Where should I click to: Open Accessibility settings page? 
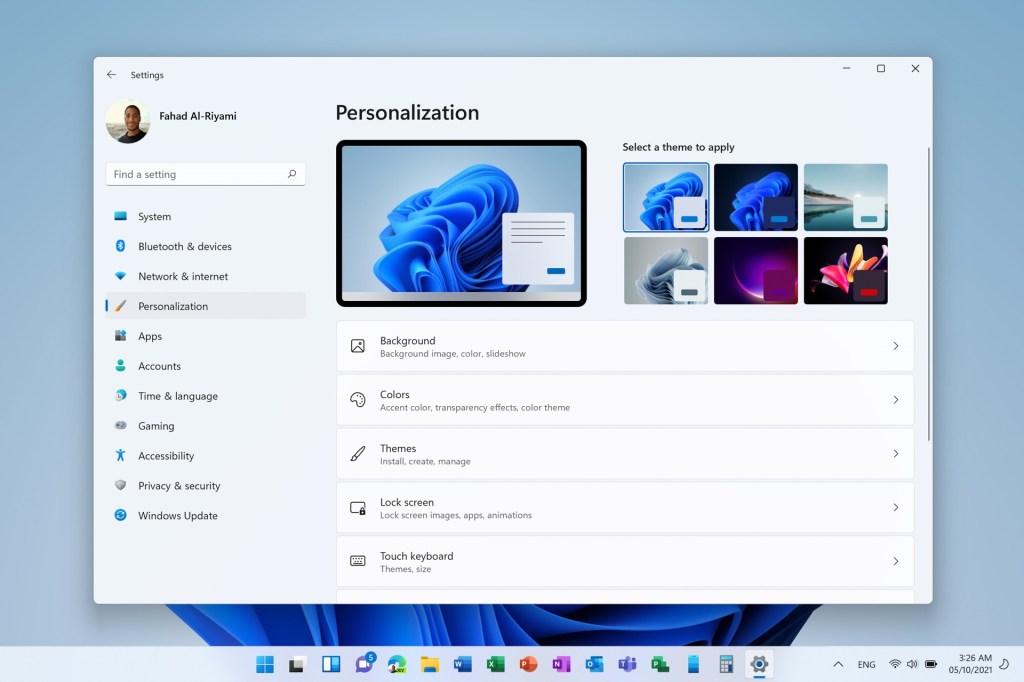click(166, 456)
